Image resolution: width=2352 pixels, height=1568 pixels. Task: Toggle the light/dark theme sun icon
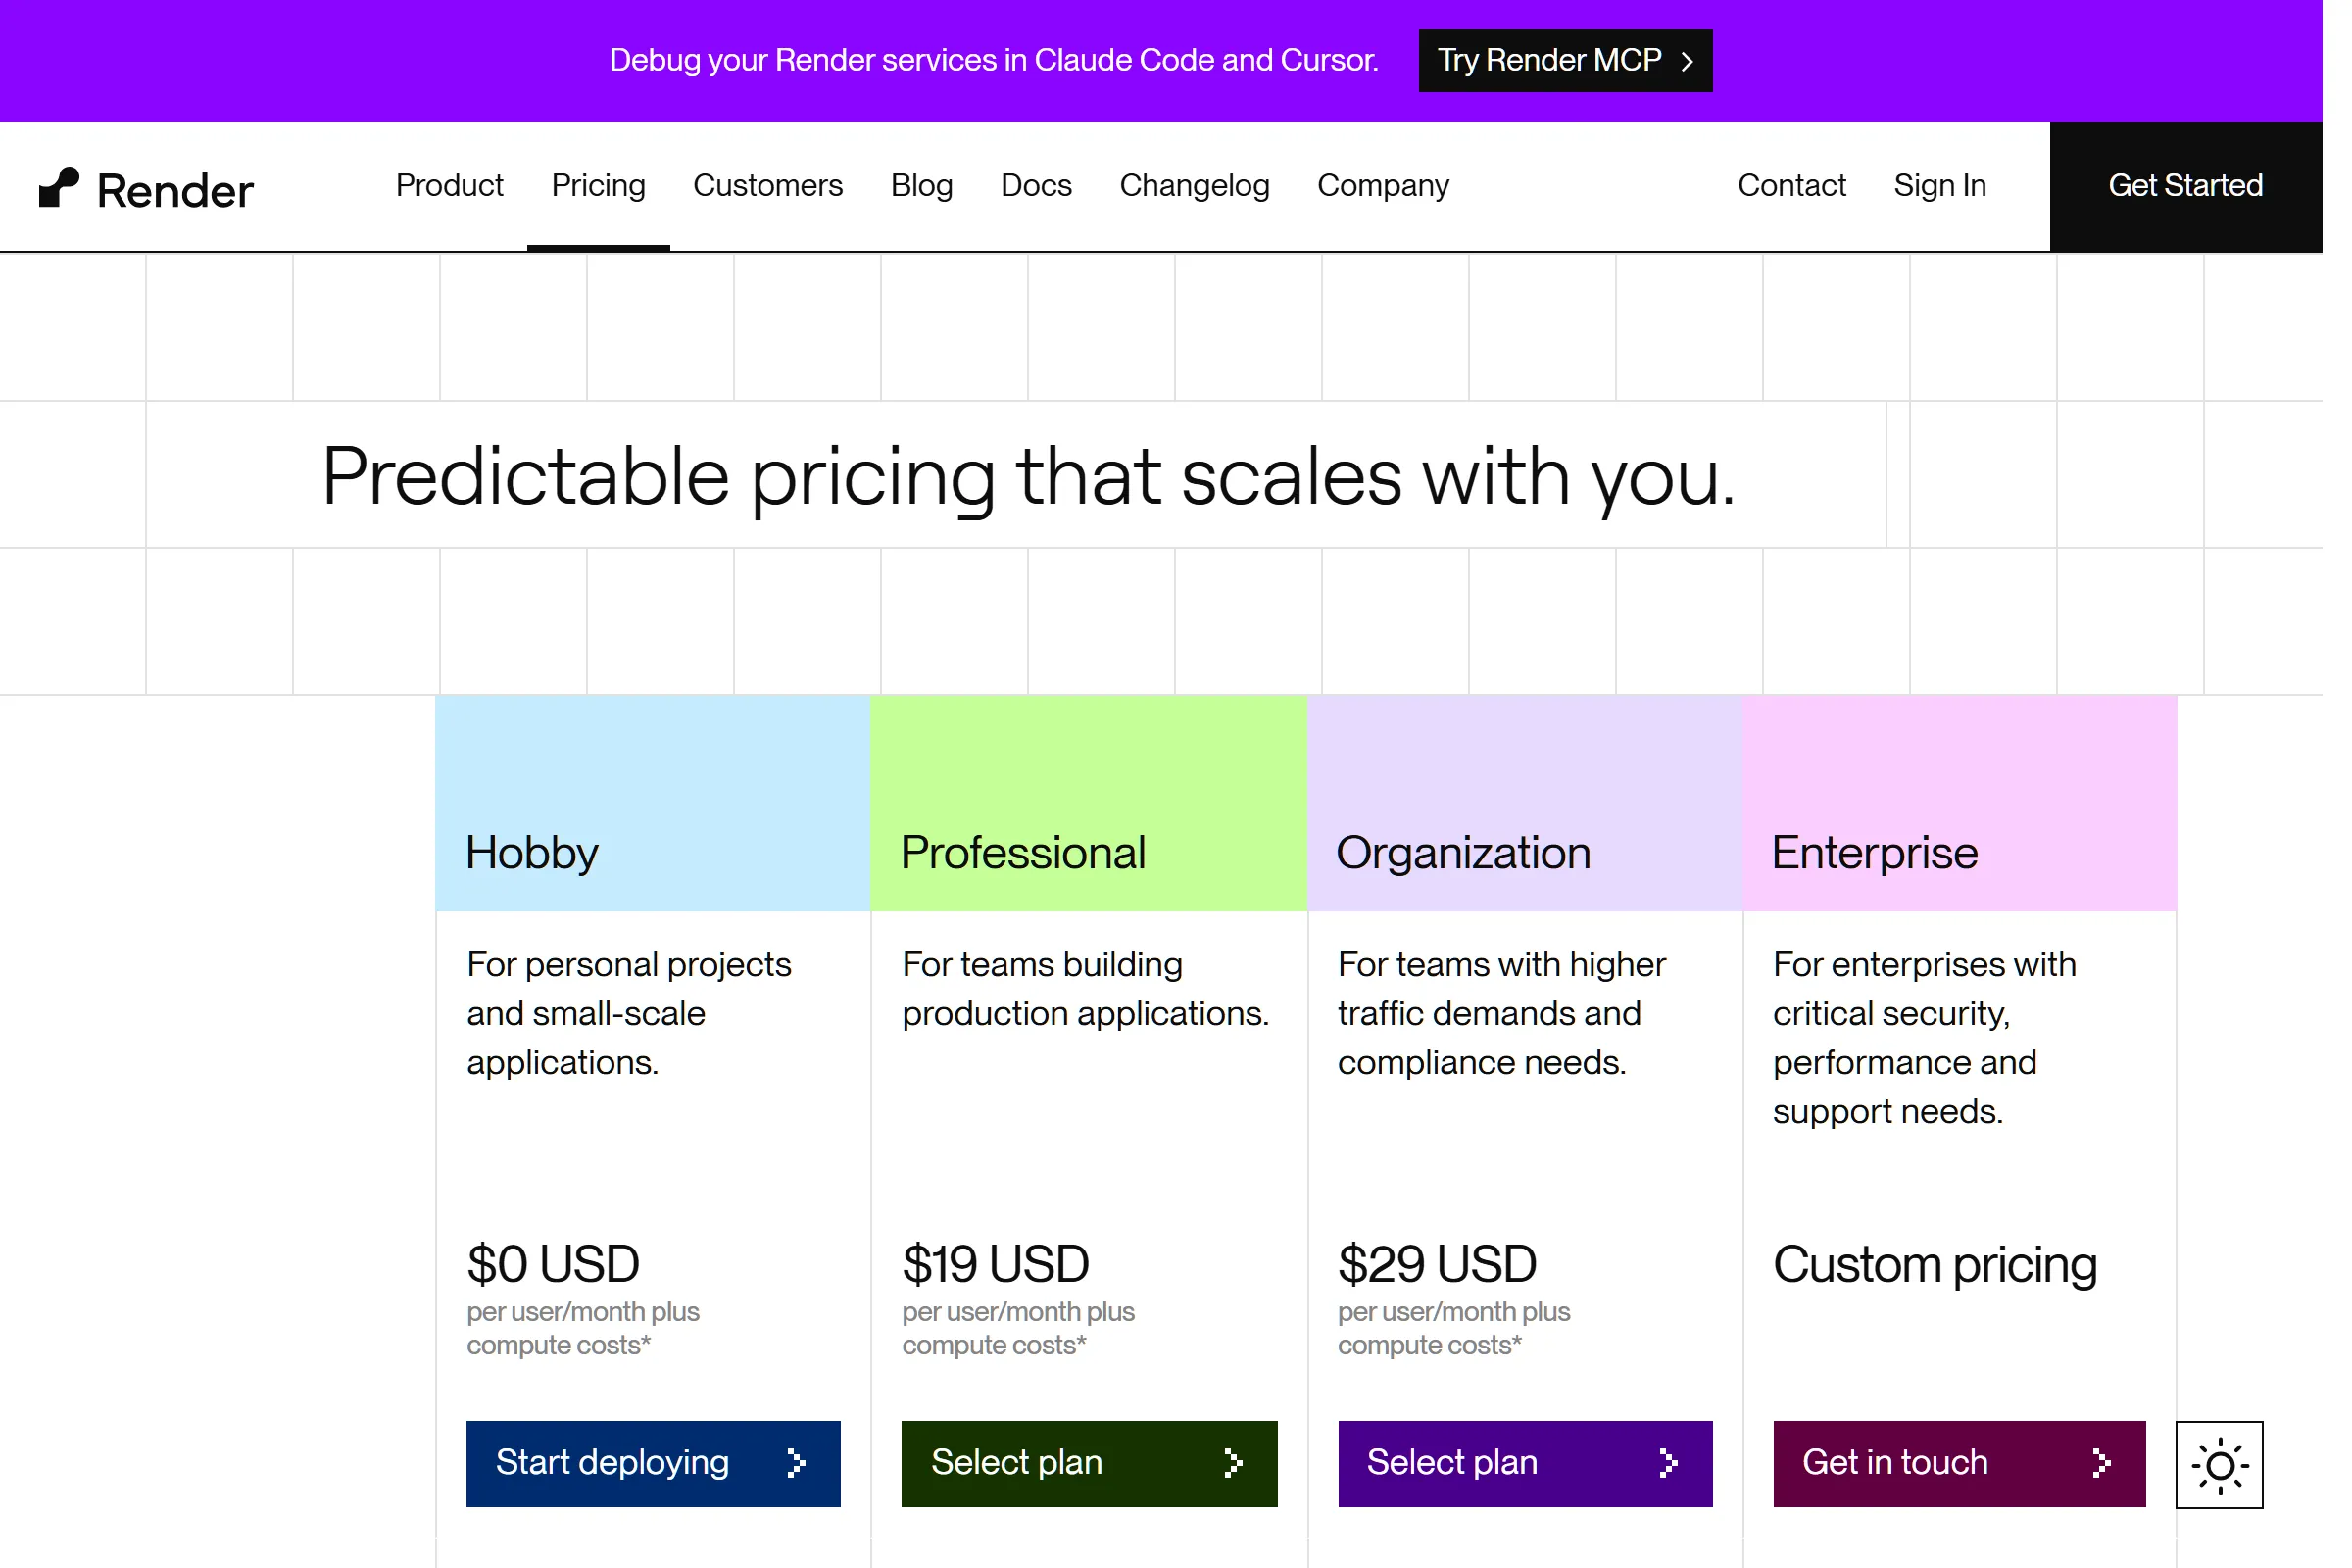2218,1464
